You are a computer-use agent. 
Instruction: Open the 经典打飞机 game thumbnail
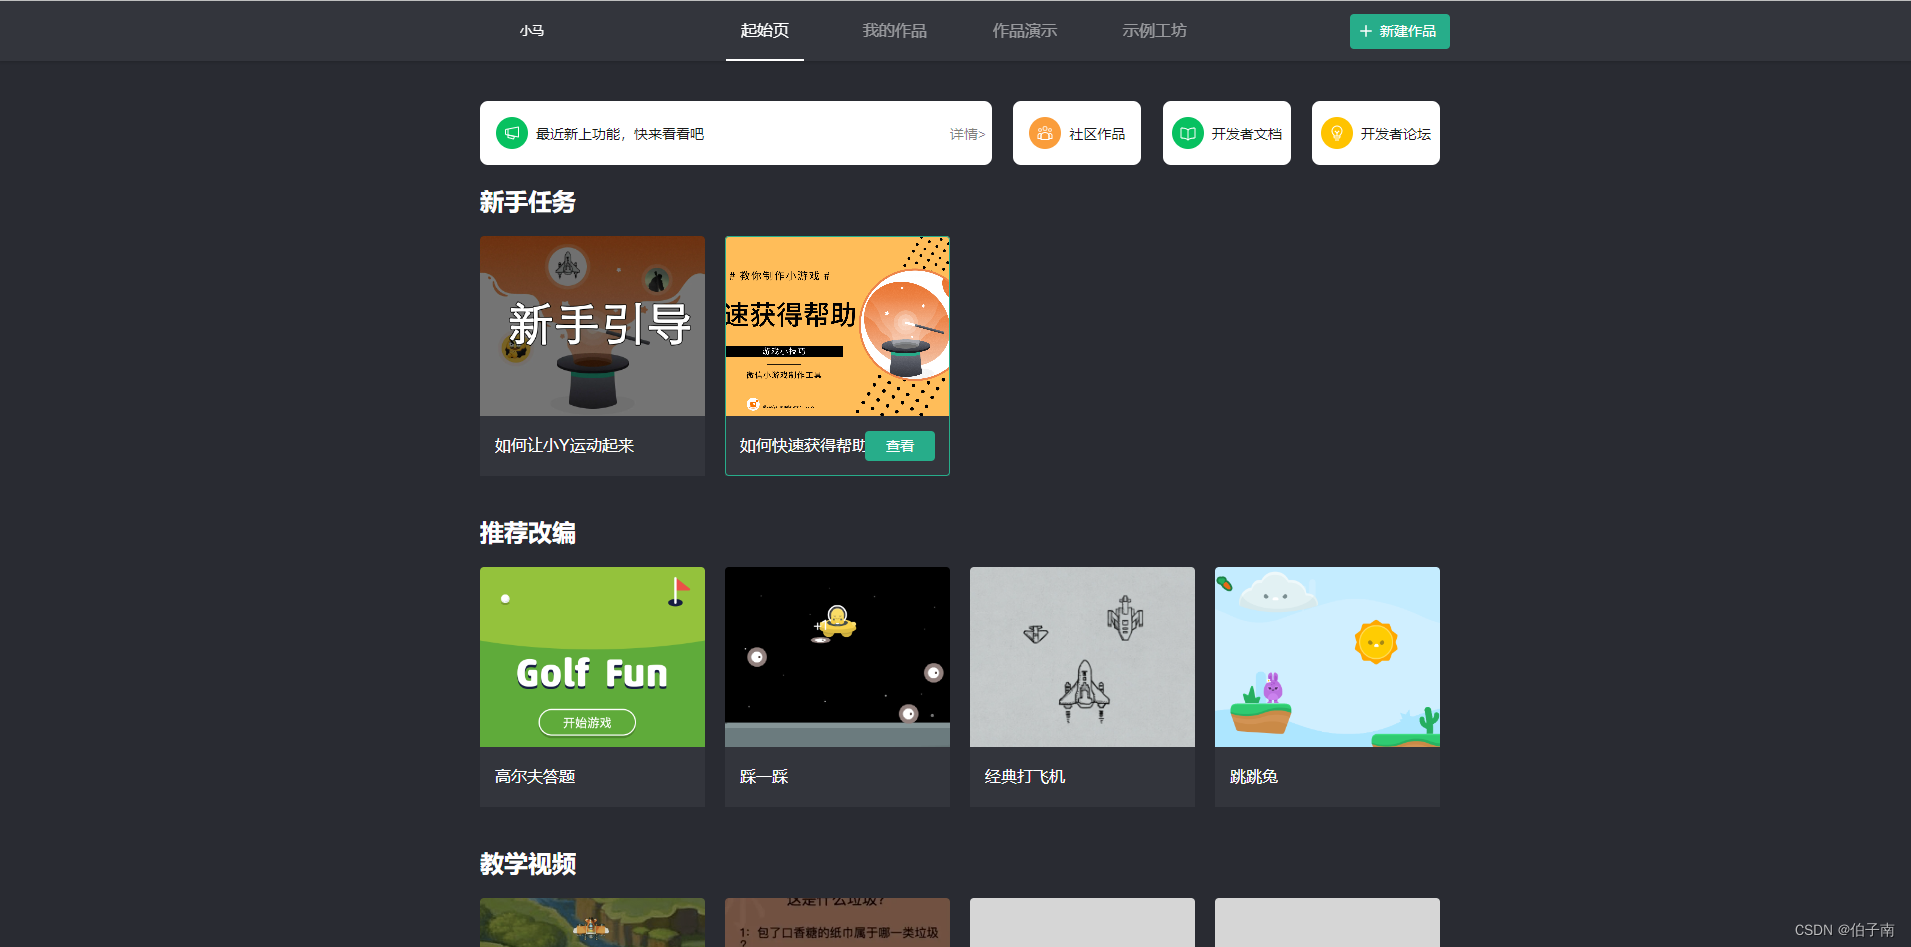1081,656
